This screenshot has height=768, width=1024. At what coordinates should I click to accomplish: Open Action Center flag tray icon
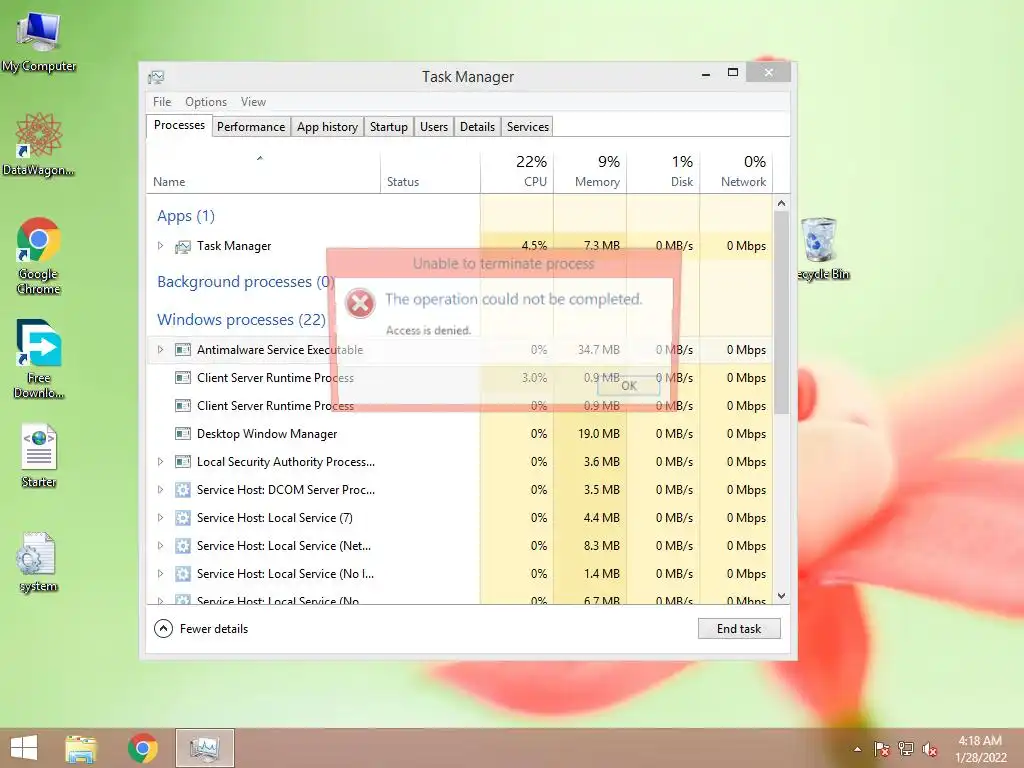[881, 749]
